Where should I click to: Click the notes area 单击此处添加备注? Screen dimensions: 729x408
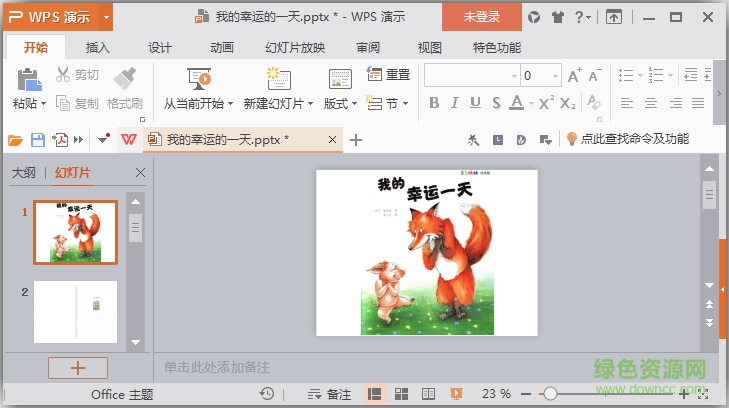pos(217,368)
